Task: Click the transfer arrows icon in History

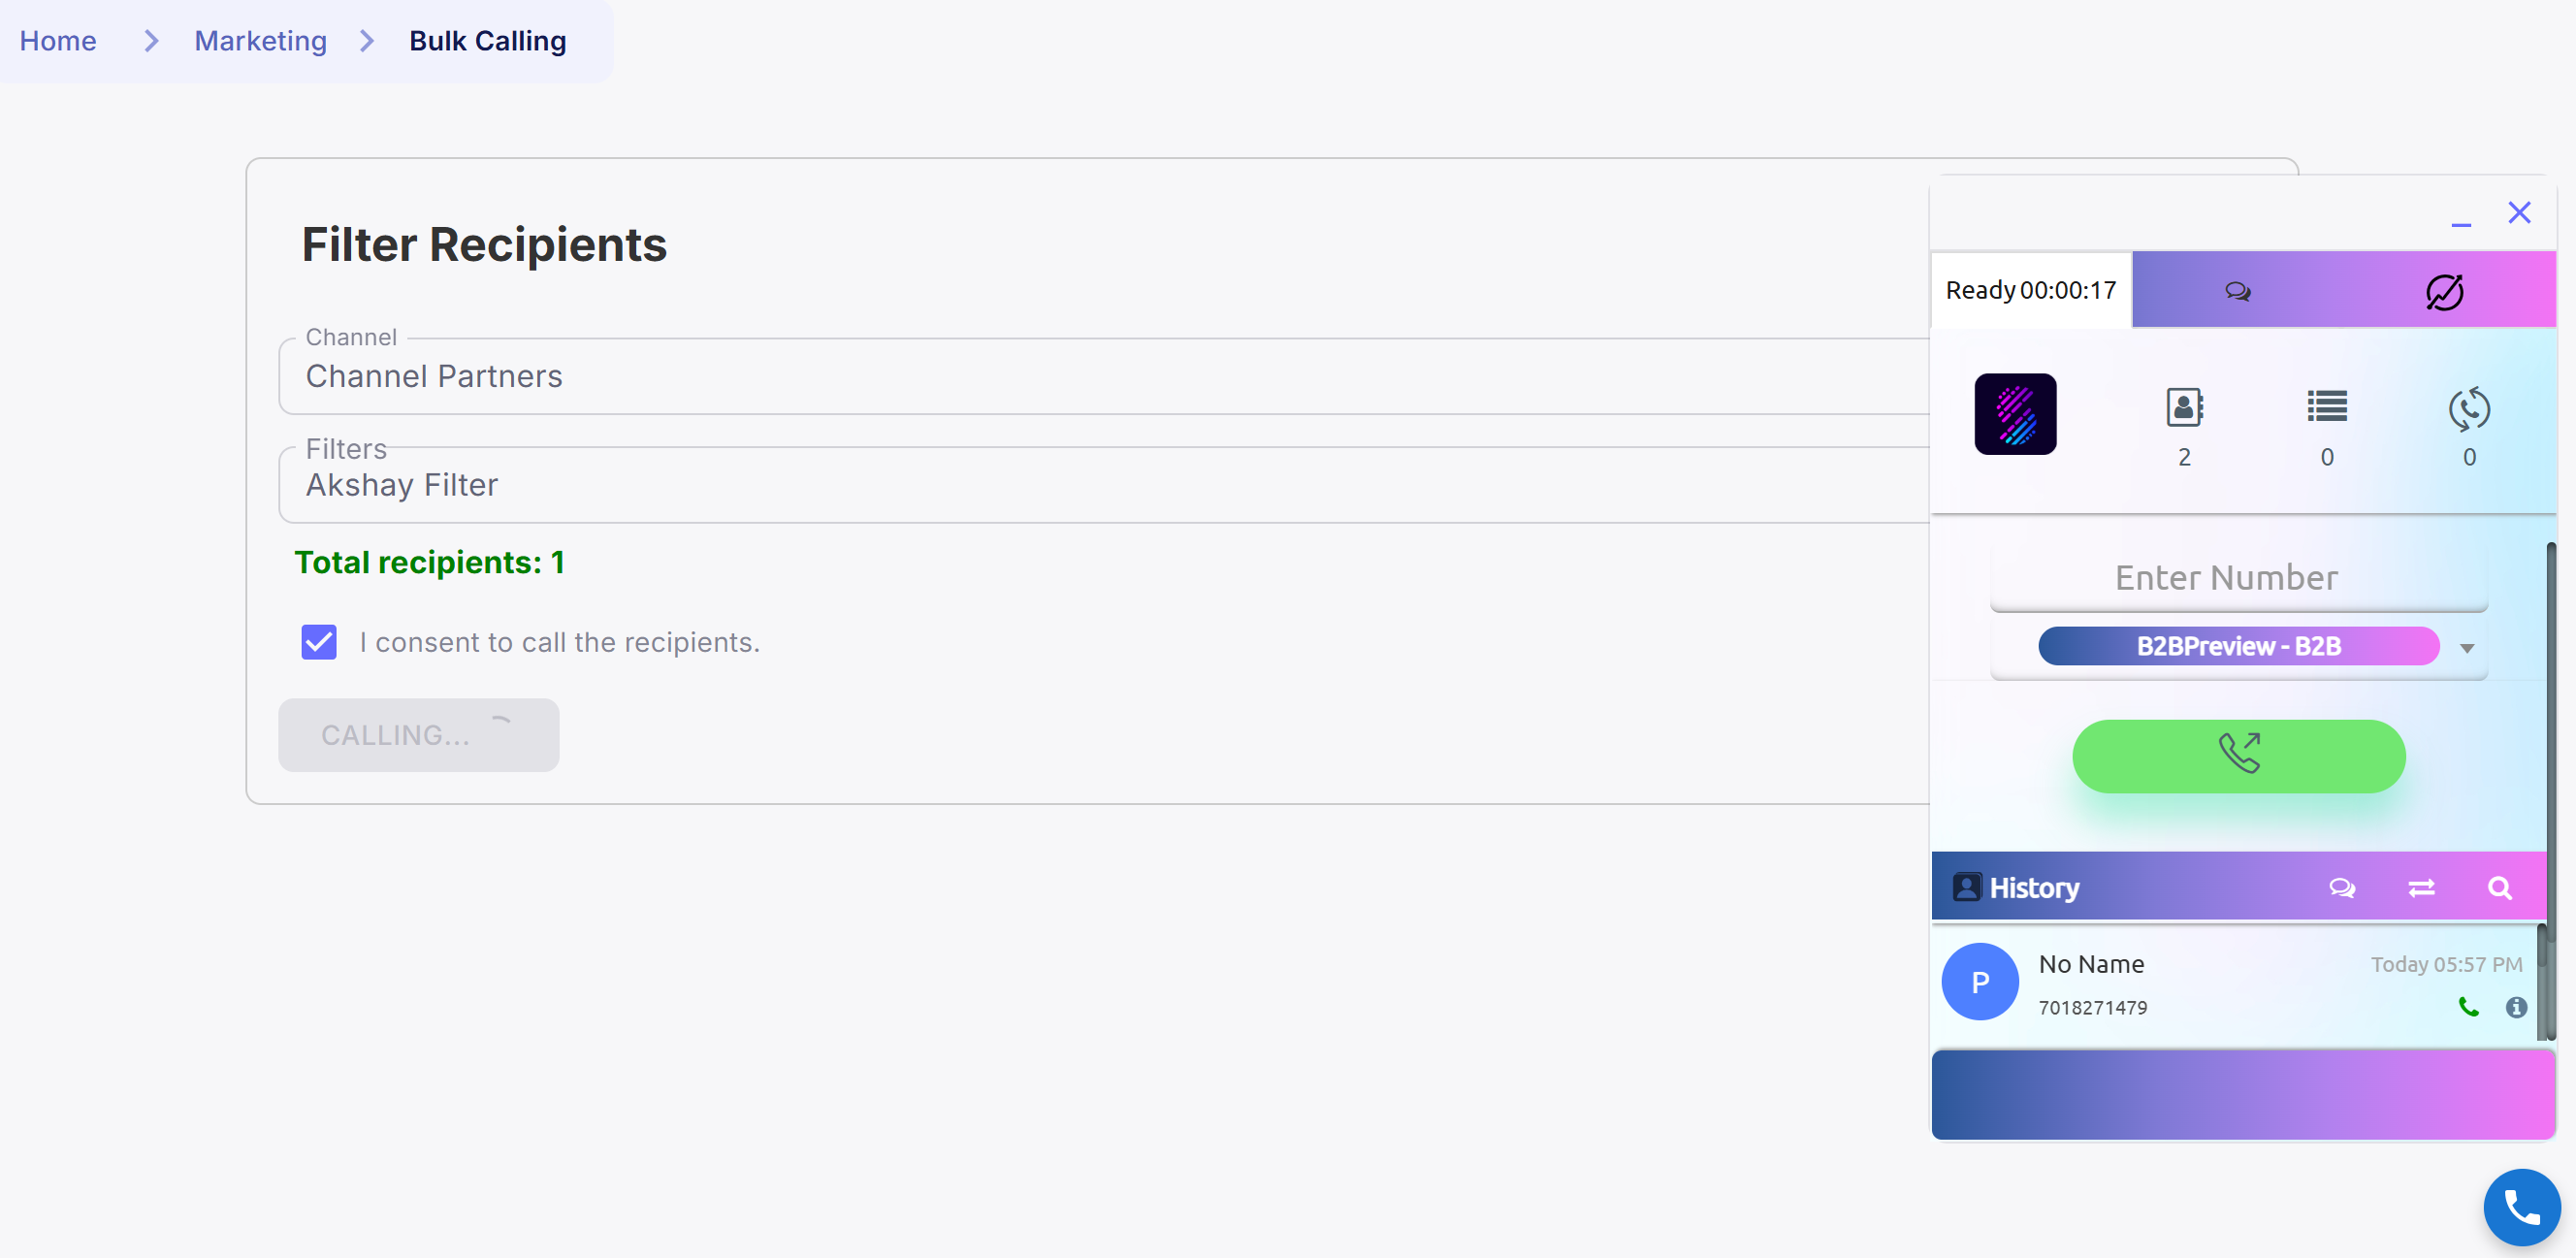Action: click(x=2421, y=888)
